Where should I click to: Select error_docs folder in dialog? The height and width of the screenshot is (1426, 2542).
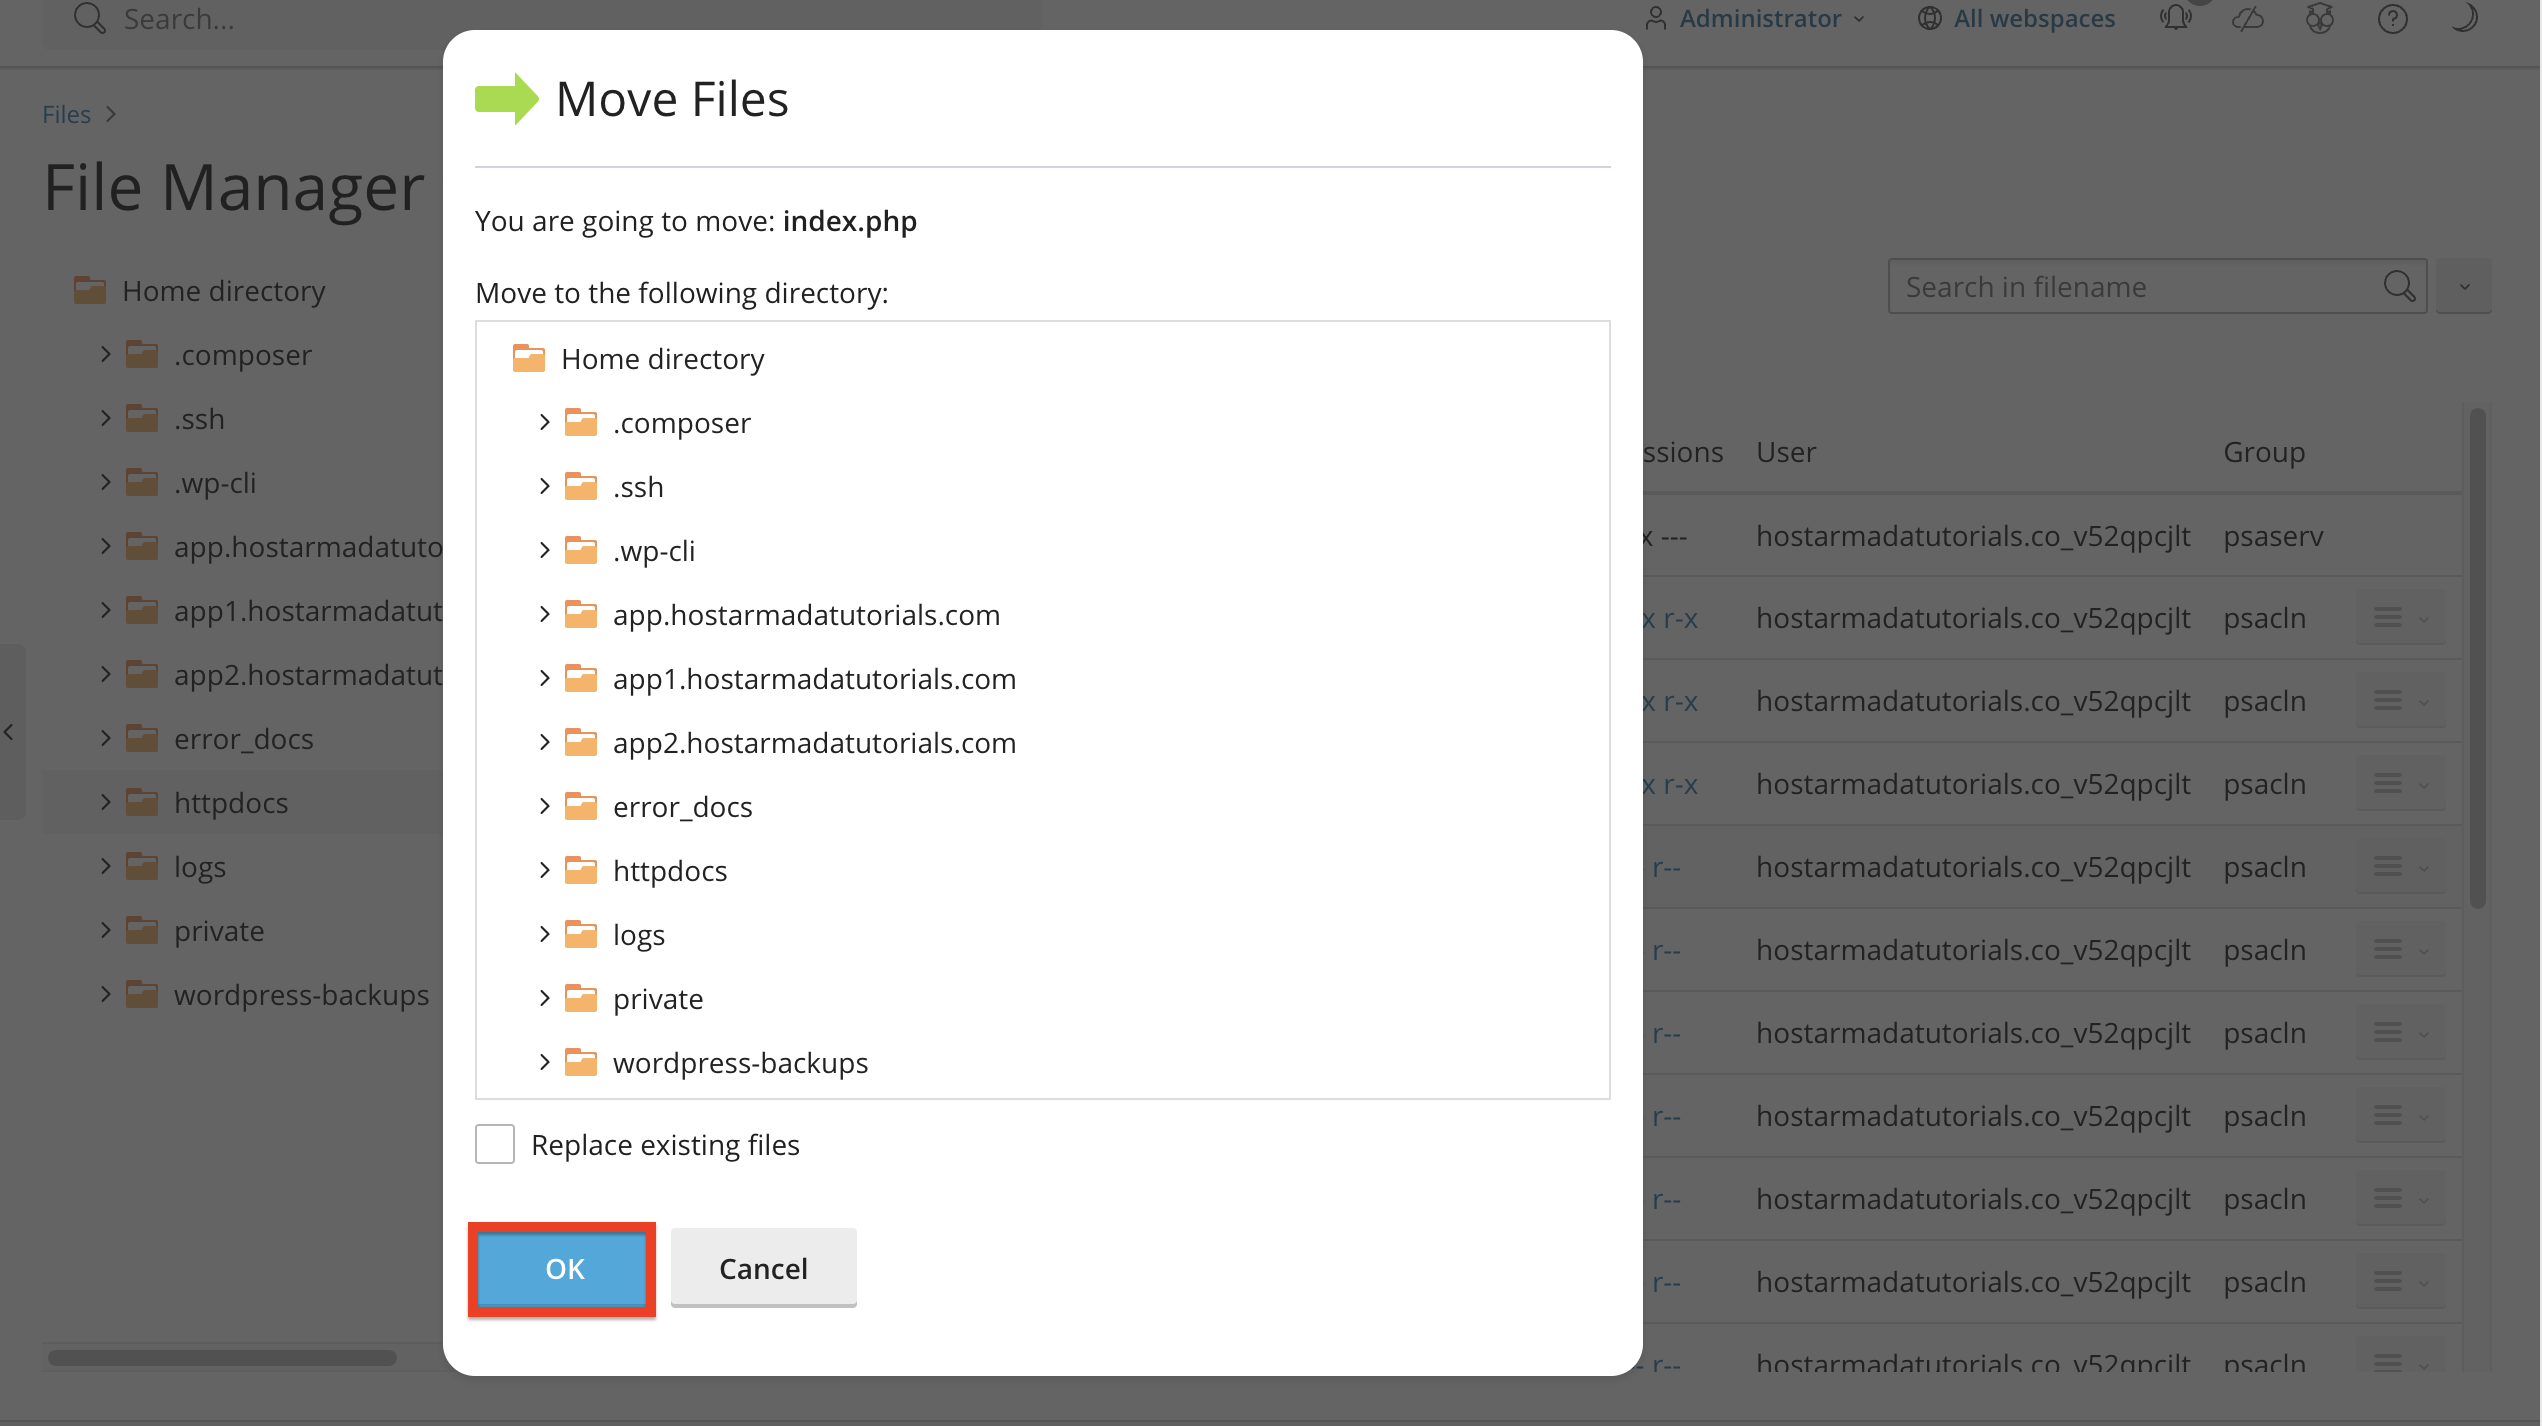tap(682, 807)
